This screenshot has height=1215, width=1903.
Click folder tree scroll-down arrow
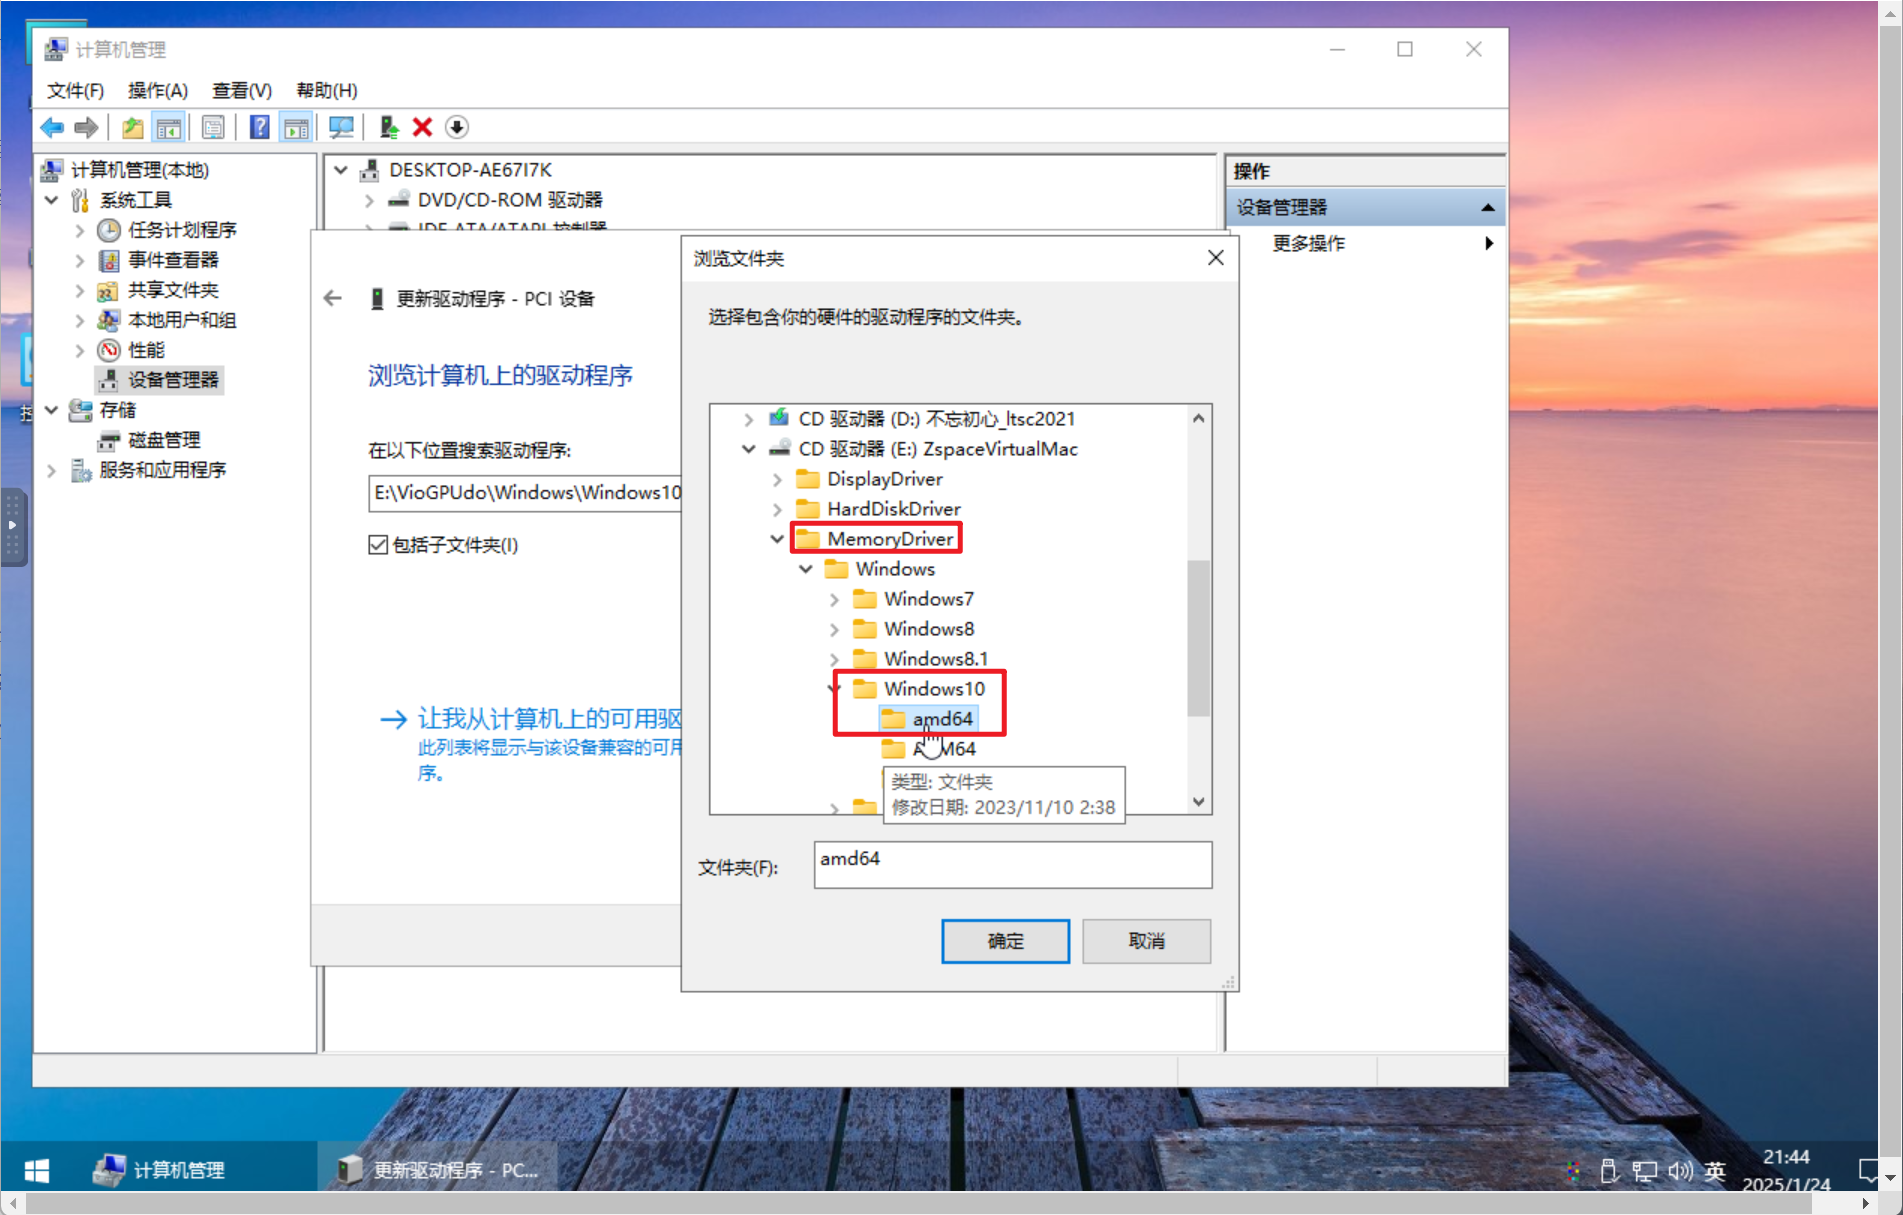coord(1199,802)
